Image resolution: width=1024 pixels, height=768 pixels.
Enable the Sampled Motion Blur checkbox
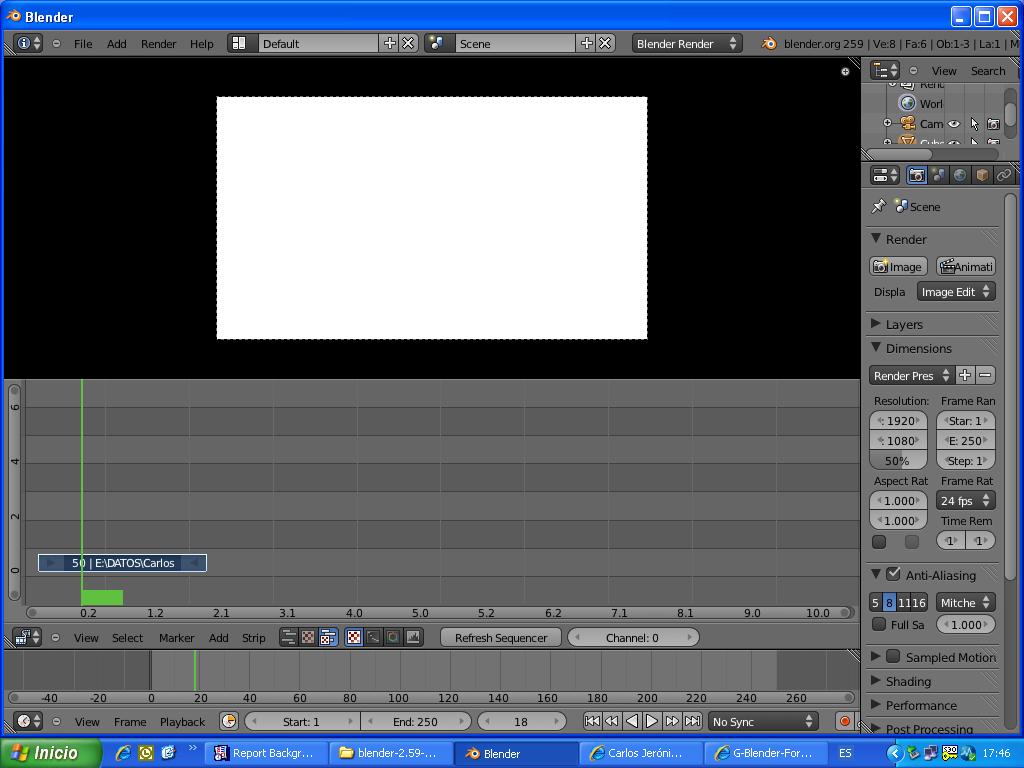(x=894, y=657)
